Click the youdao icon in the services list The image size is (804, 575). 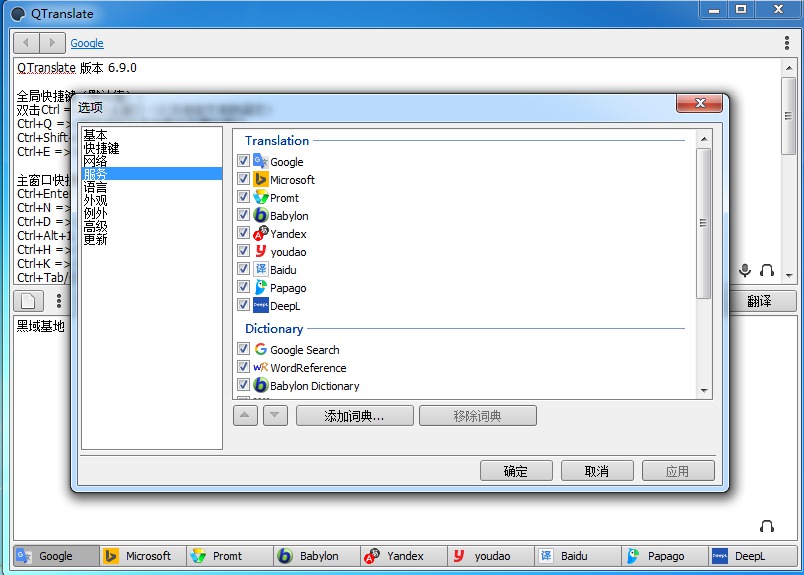pos(260,251)
